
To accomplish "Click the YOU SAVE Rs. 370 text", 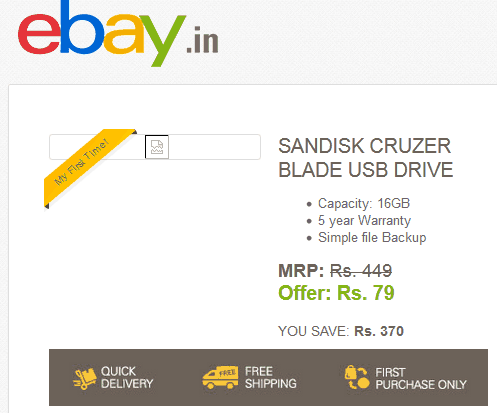I will 341,331.
